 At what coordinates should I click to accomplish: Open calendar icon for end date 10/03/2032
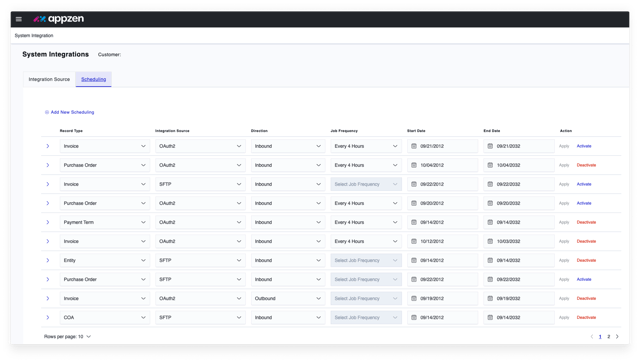(x=490, y=241)
